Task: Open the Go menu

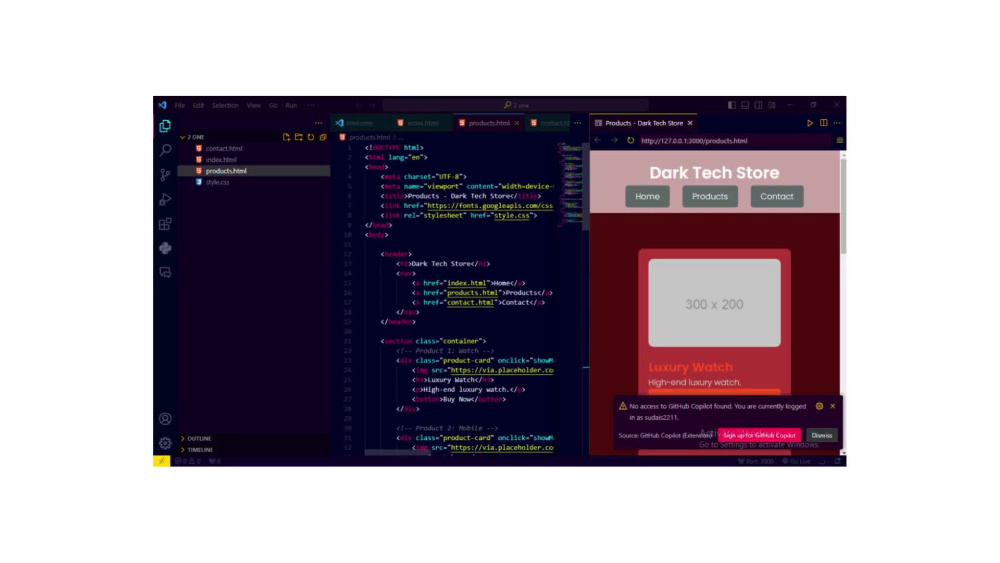Action: click(273, 105)
